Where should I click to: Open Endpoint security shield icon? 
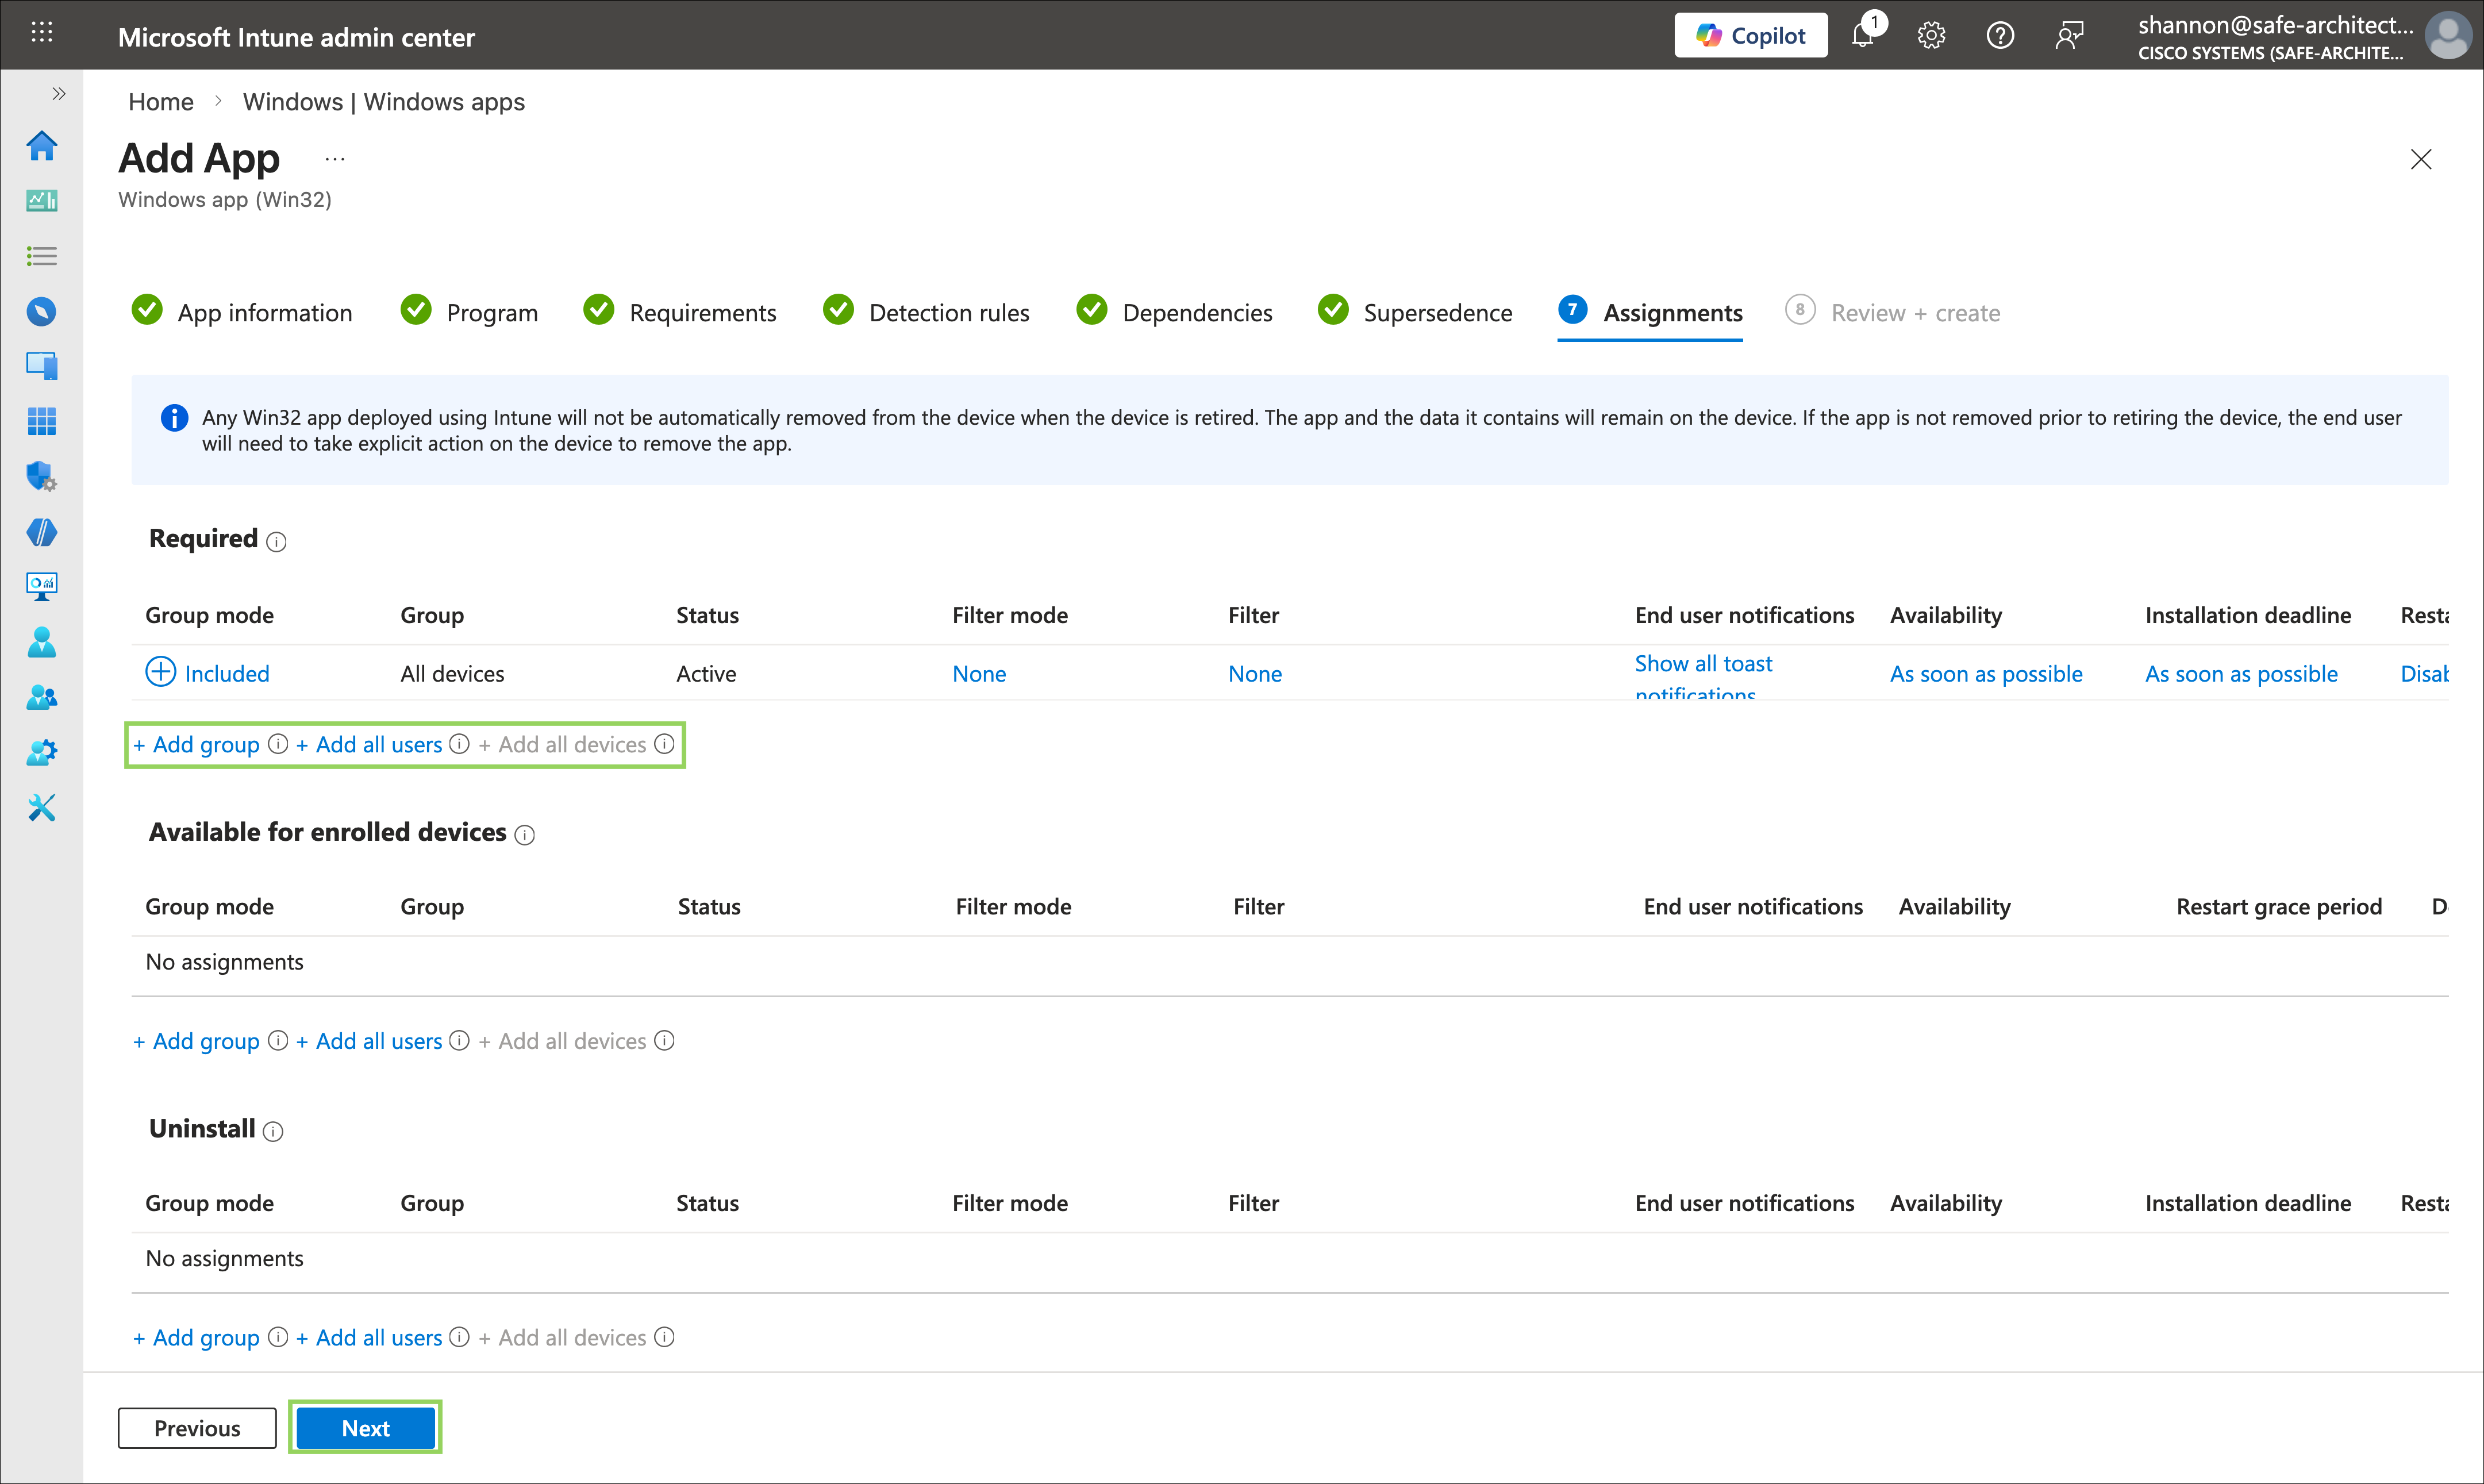[41, 476]
